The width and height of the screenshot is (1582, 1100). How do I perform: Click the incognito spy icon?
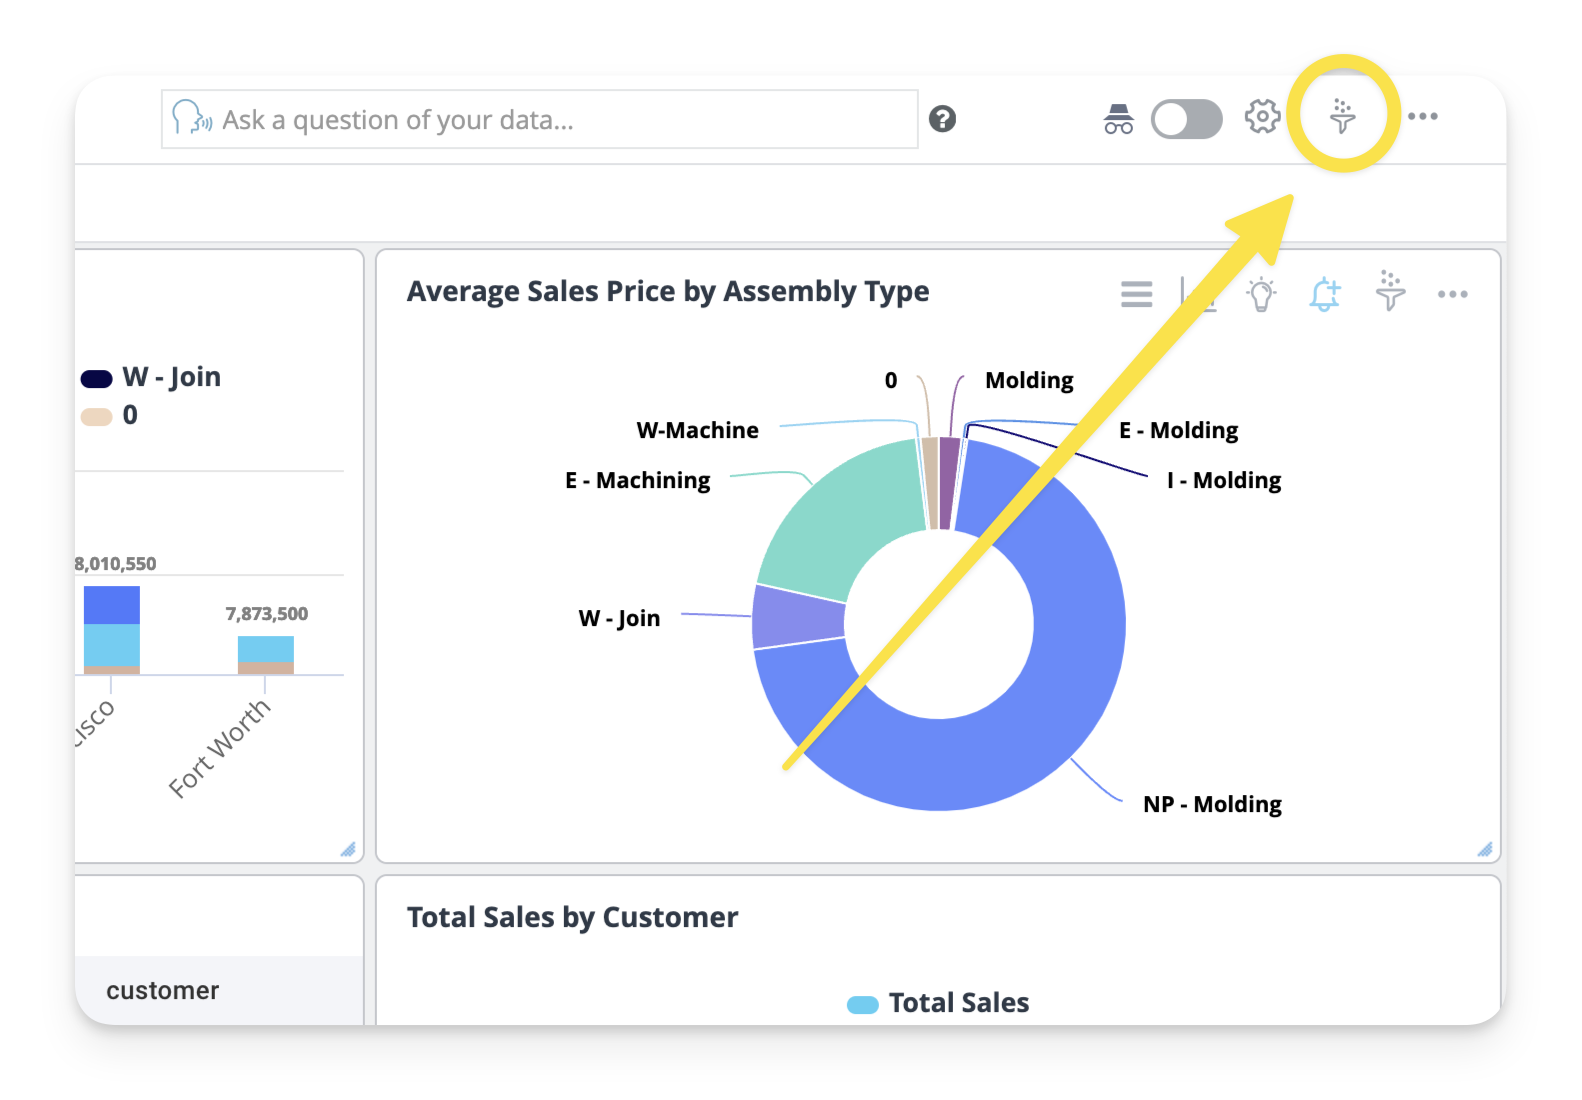click(1118, 119)
